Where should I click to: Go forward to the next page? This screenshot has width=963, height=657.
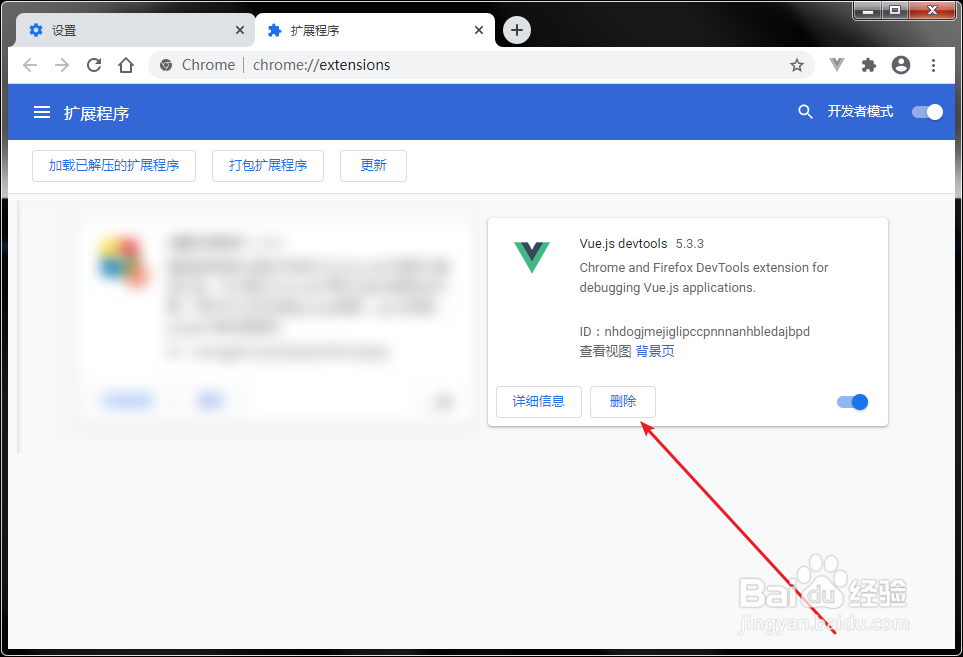click(x=62, y=65)
